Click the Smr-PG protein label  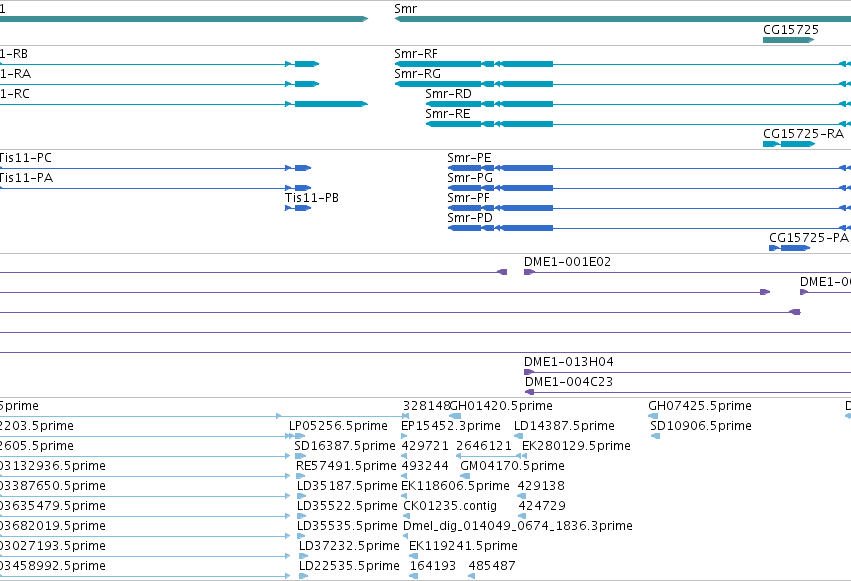point(470,178)
